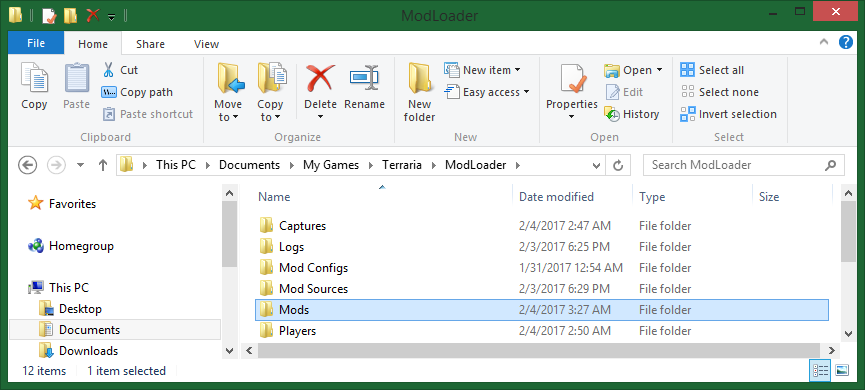Click Documents in the address bar
The height and width of the screenshot is (390, 865).
point(249,164)
